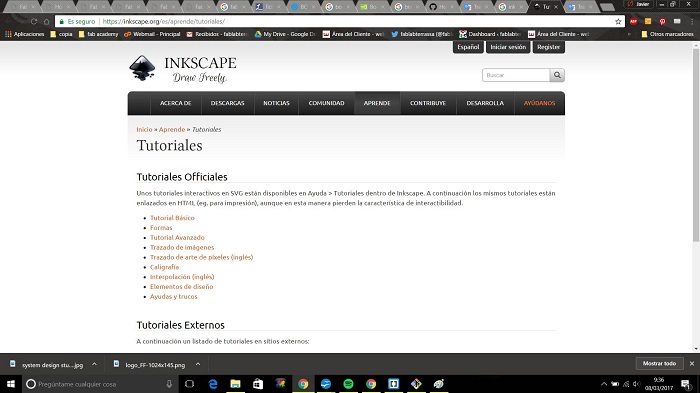Open the DESARROLLA menu
The image size is (700, 393).
485,103
